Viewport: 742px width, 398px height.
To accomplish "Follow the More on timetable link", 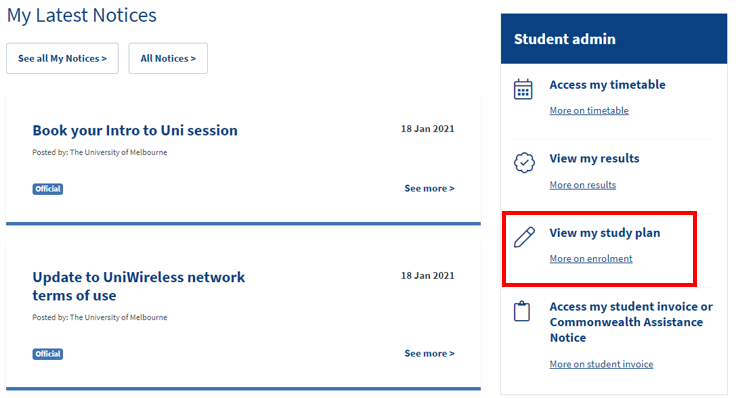I will click(x=589, y=110).
